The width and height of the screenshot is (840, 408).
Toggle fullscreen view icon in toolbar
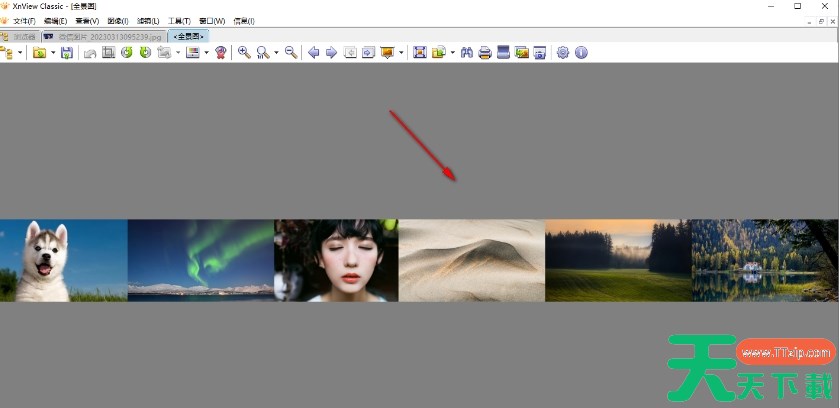420,52
